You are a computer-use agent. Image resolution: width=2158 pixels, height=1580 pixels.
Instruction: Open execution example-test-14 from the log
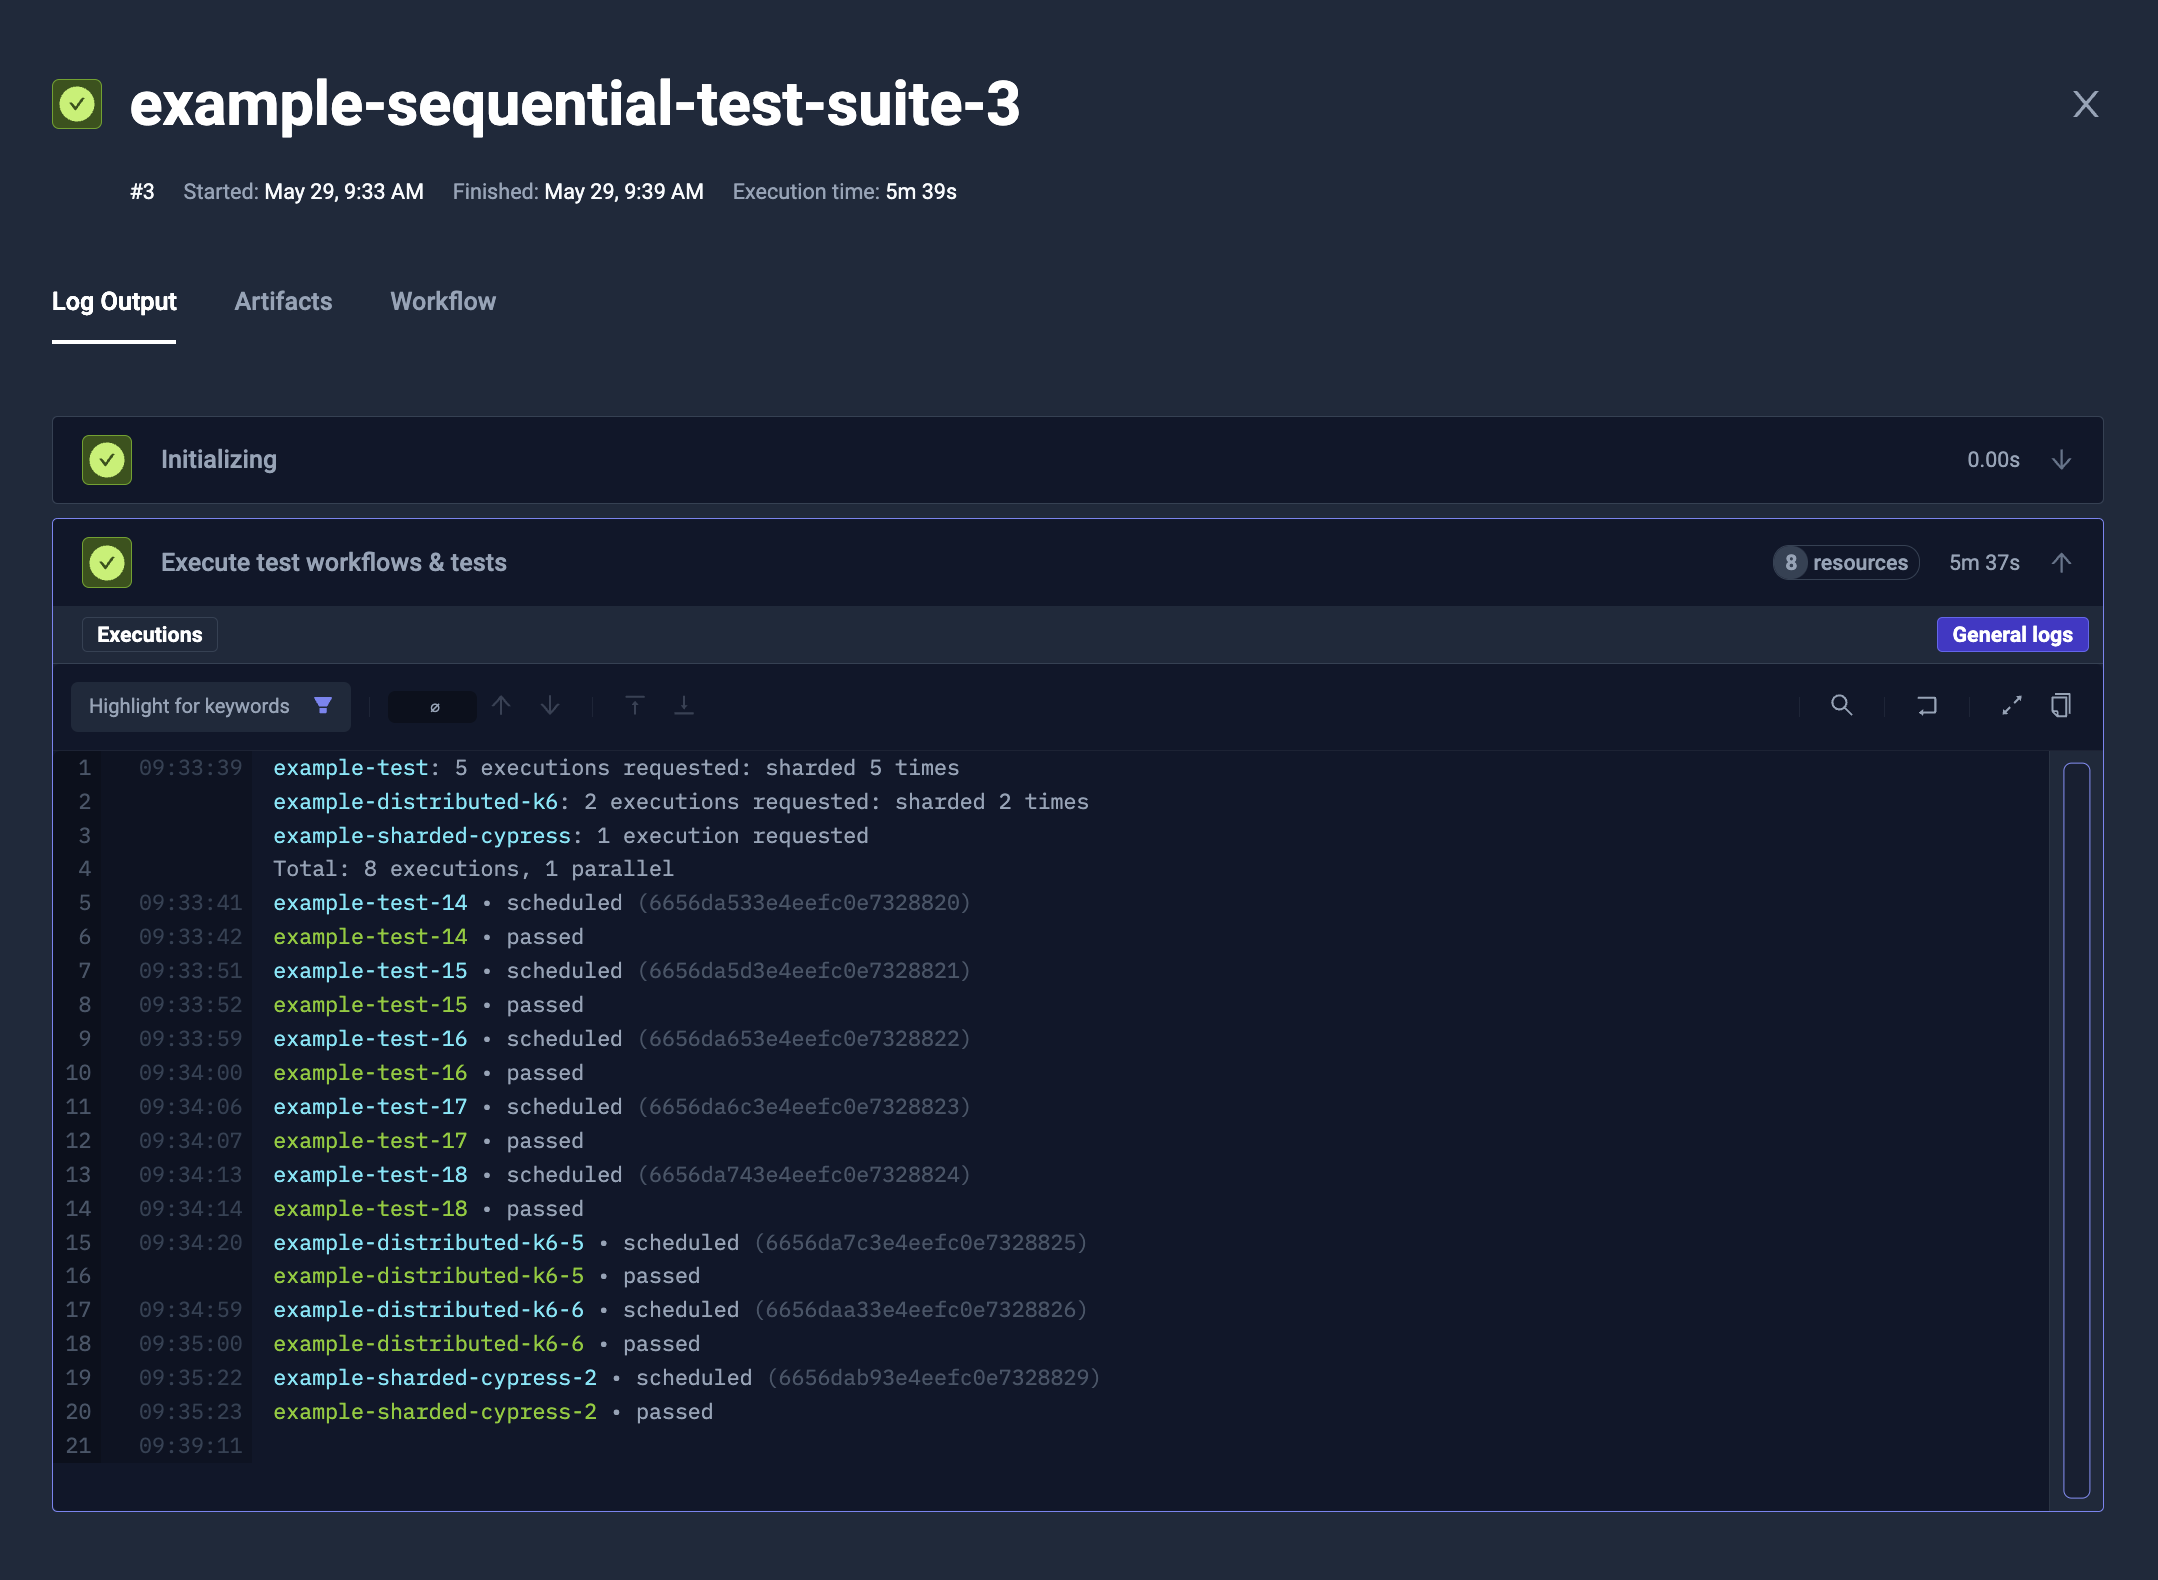tap(369, 902)
